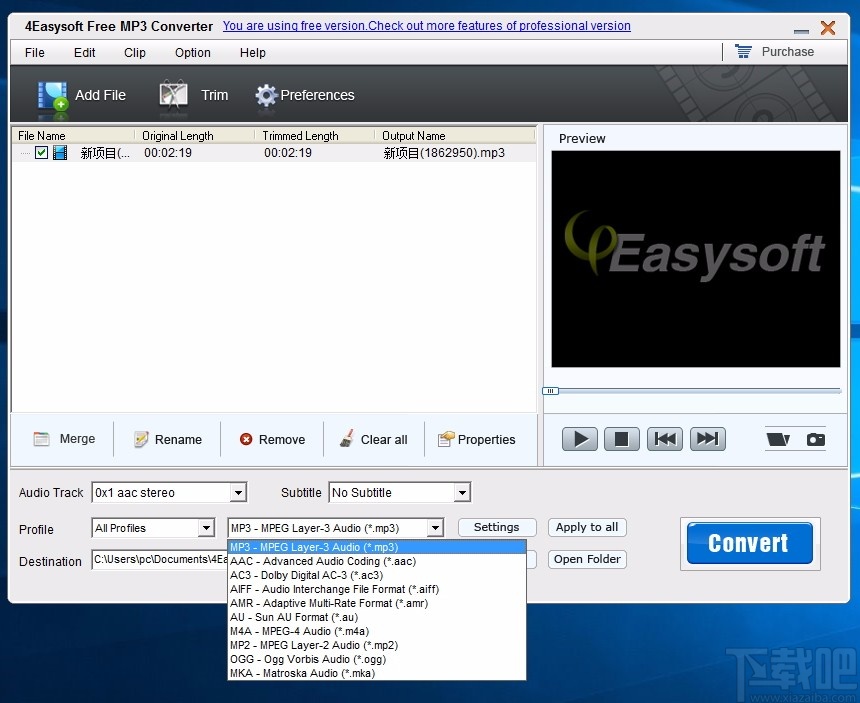The width and height of the screenshot is (860, 703).
Task: Open the Option menu
Action: click(x=192, y=52)
